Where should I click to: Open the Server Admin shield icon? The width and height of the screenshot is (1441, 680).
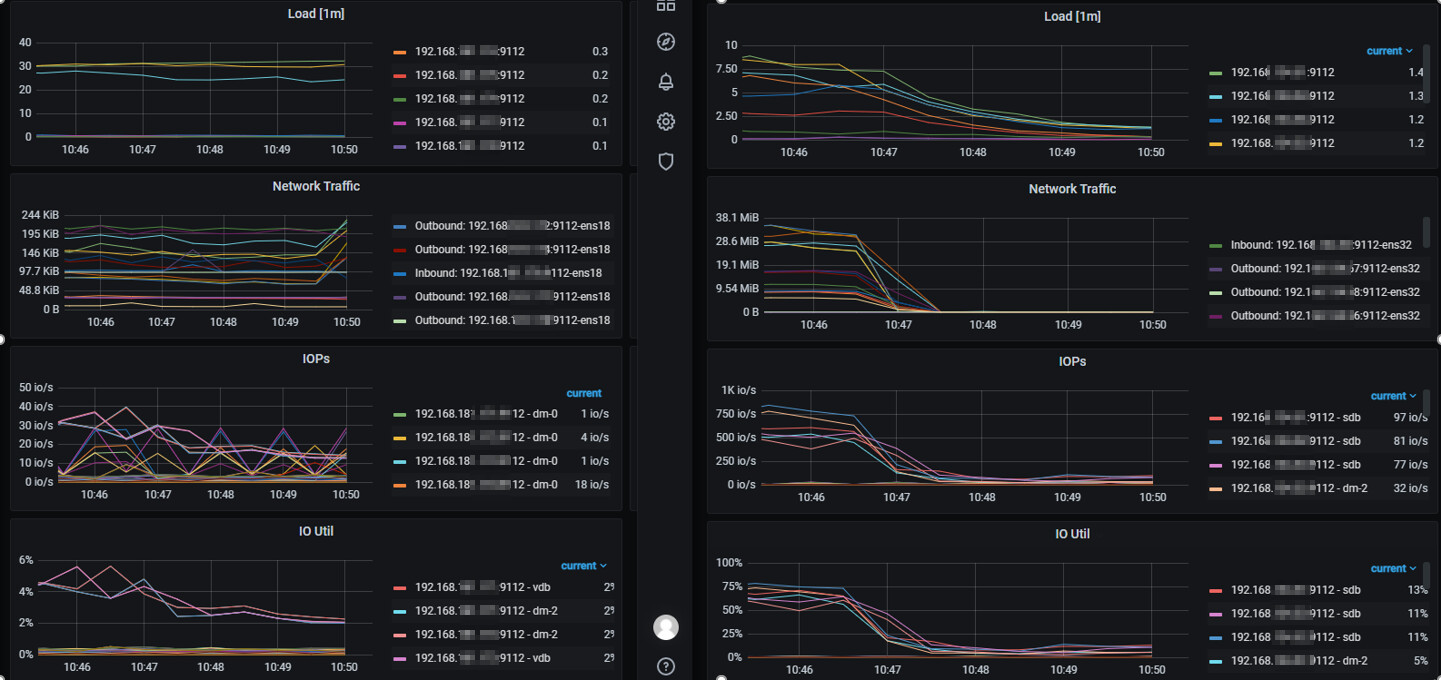tap(666, 161)
